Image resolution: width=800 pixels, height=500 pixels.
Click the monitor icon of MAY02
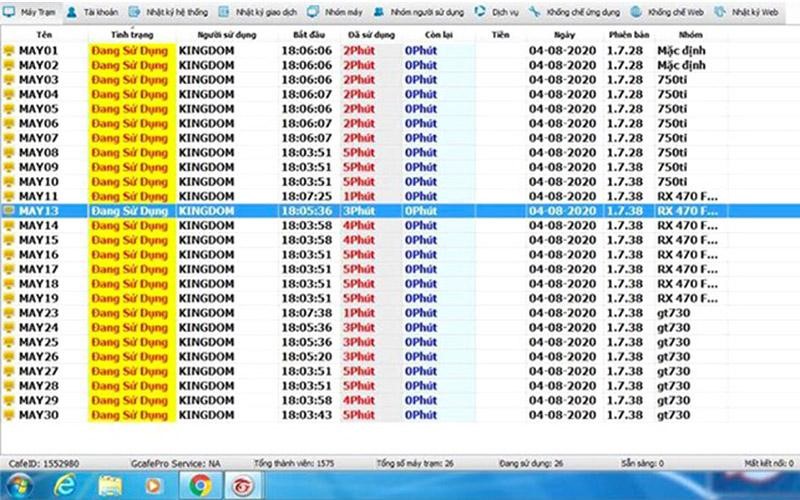point(9,65)
